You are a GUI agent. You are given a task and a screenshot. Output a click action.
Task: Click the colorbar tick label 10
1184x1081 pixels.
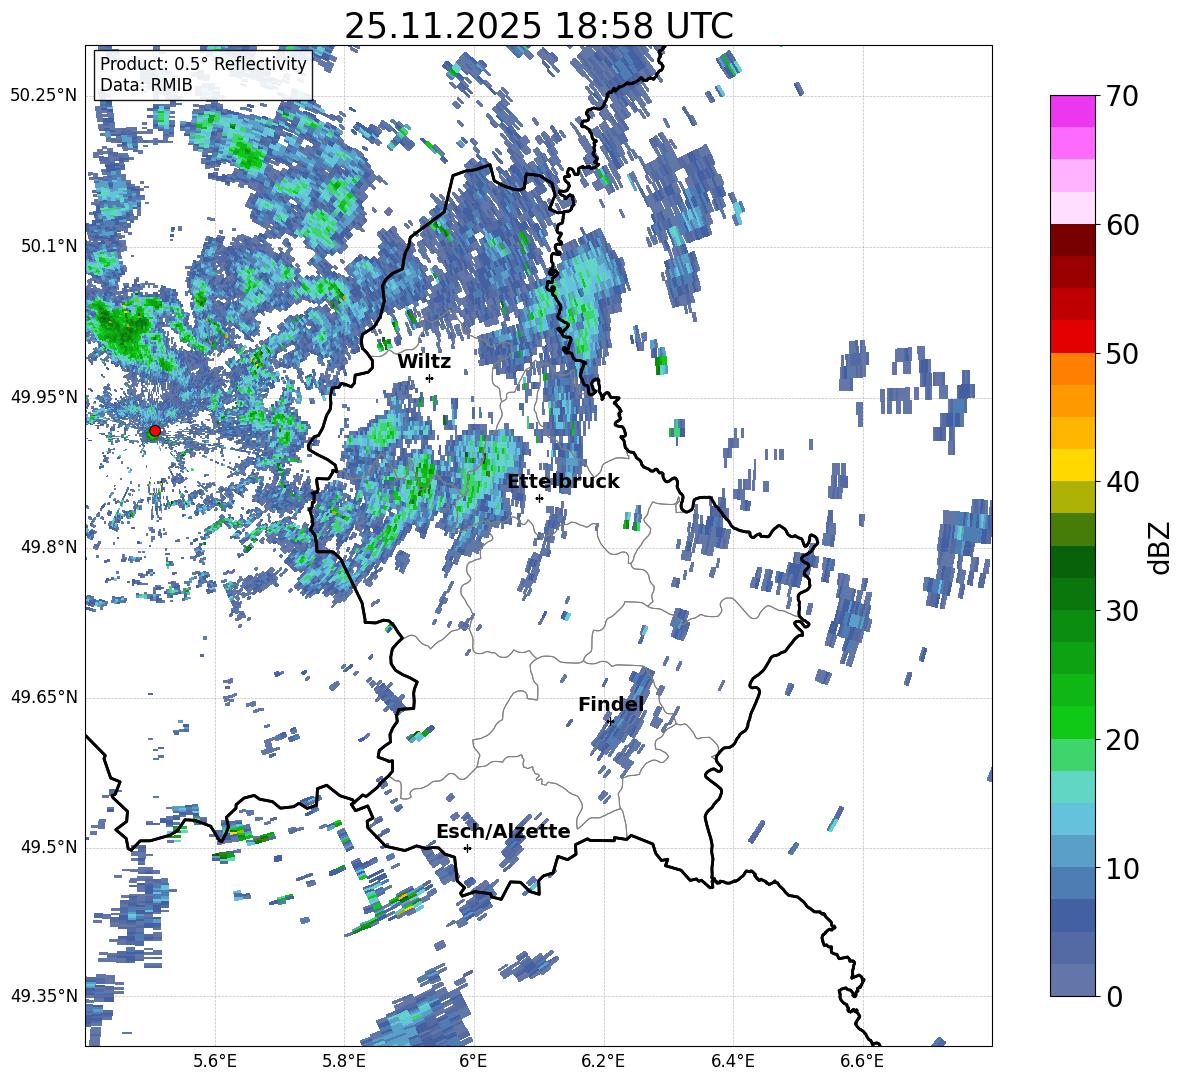coord(1122,868)
